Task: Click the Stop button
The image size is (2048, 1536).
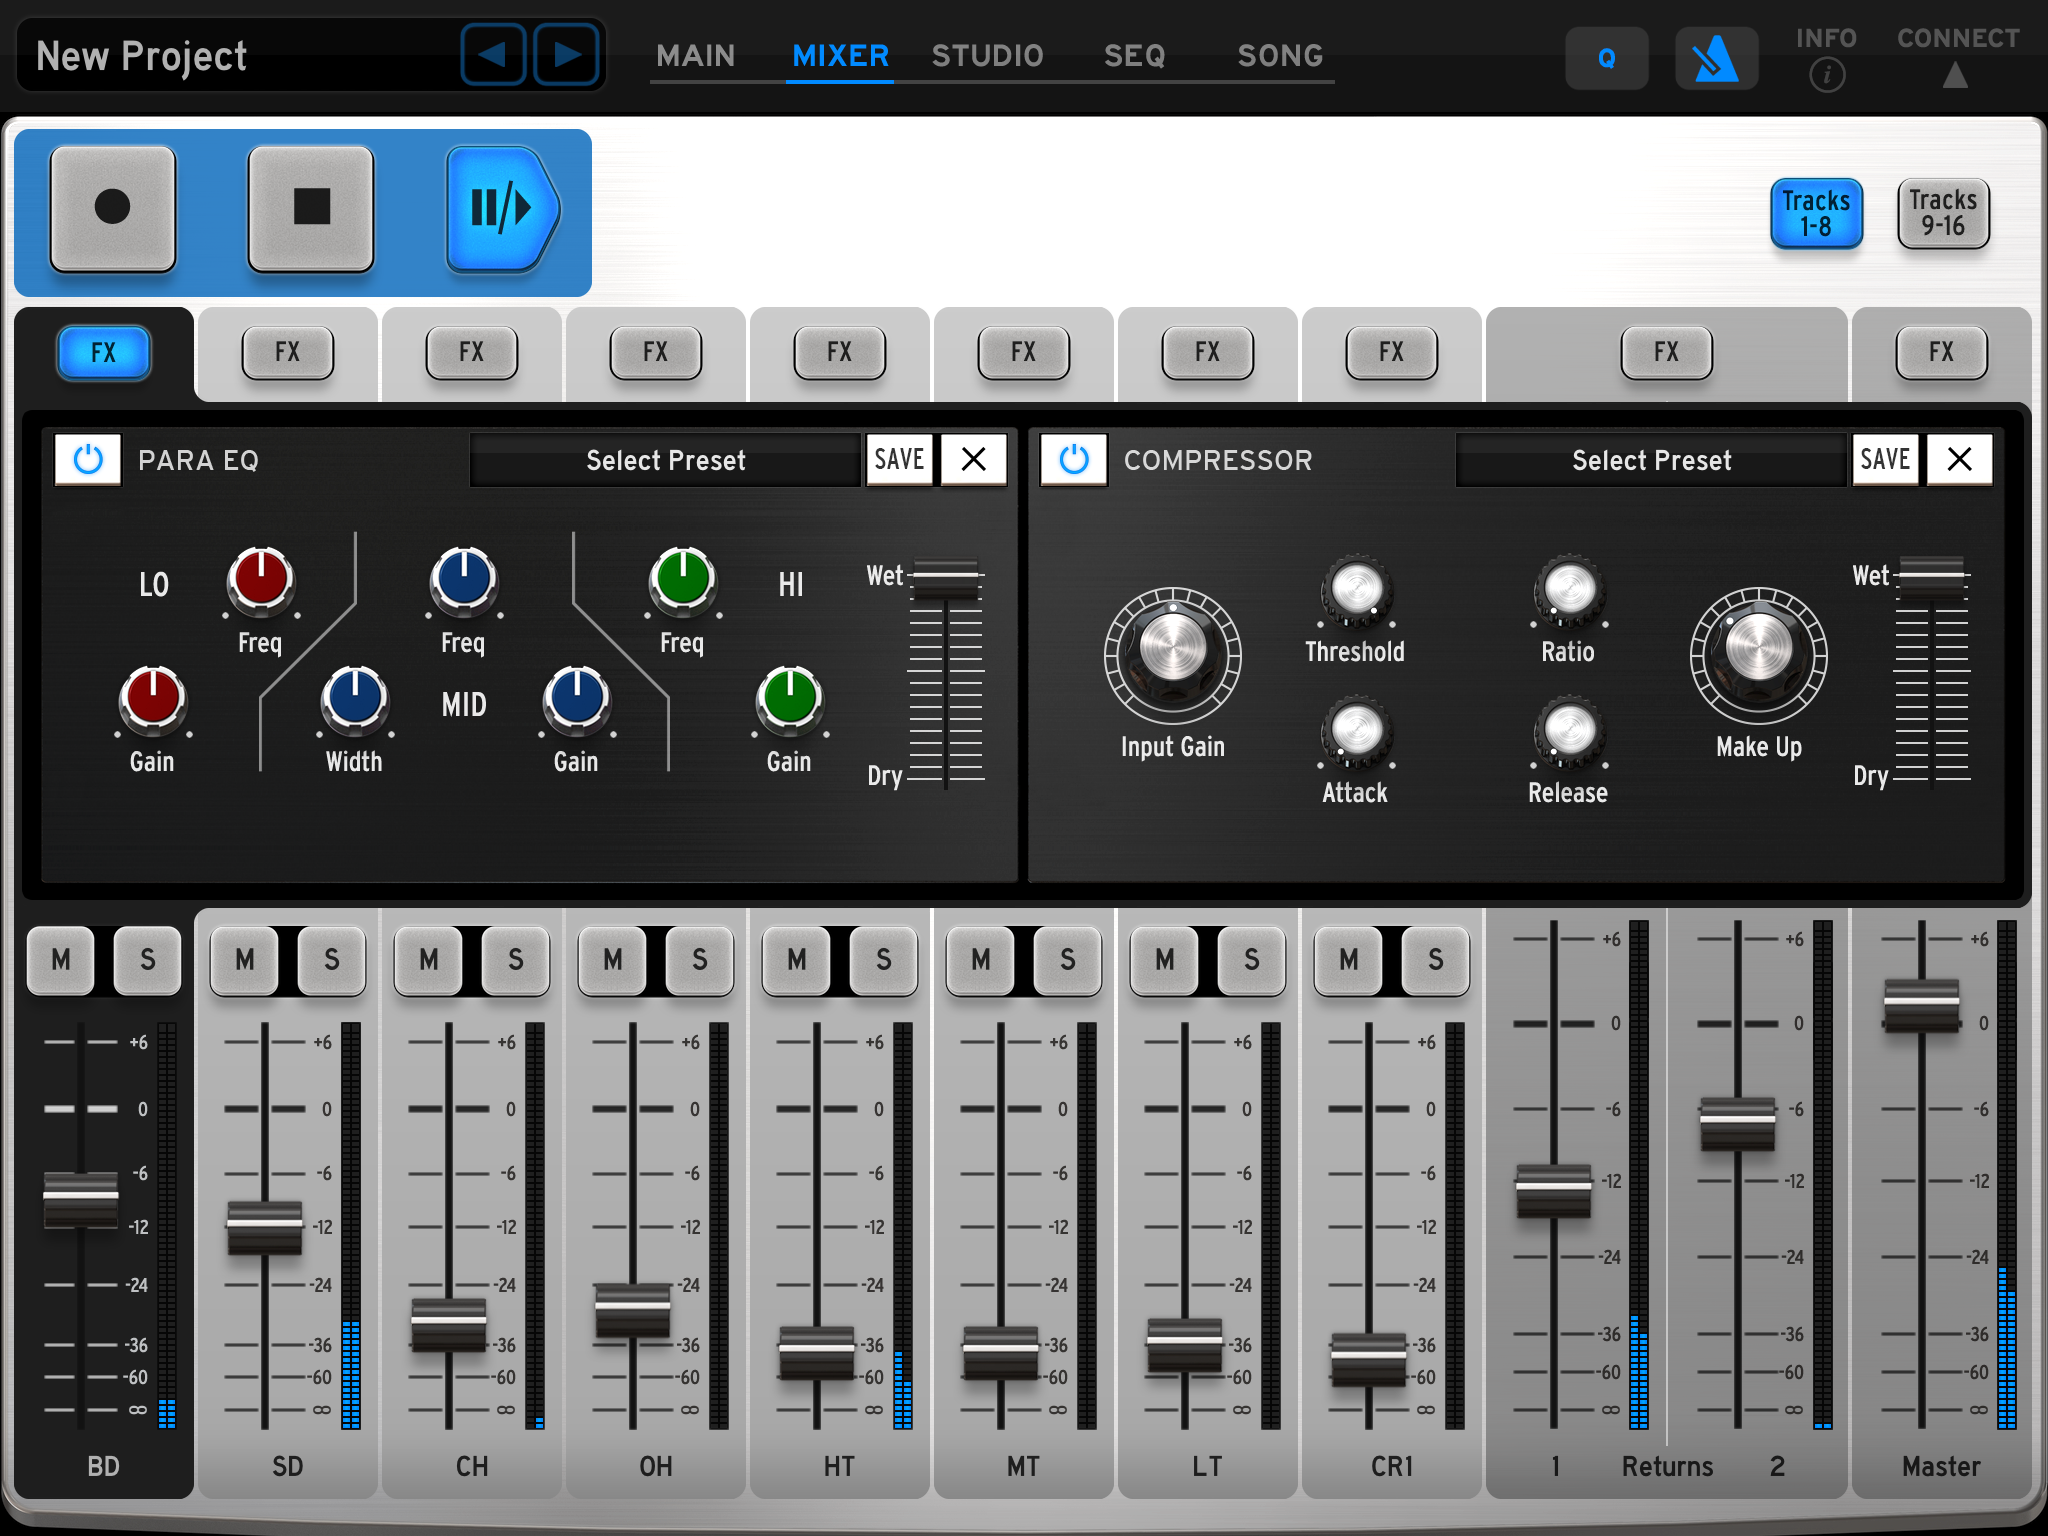Action: pyautogui.click(x=311, y=208)
